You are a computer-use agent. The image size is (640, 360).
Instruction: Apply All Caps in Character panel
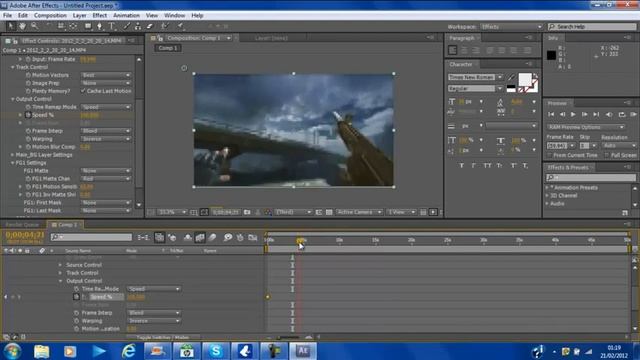coord(487,165)
